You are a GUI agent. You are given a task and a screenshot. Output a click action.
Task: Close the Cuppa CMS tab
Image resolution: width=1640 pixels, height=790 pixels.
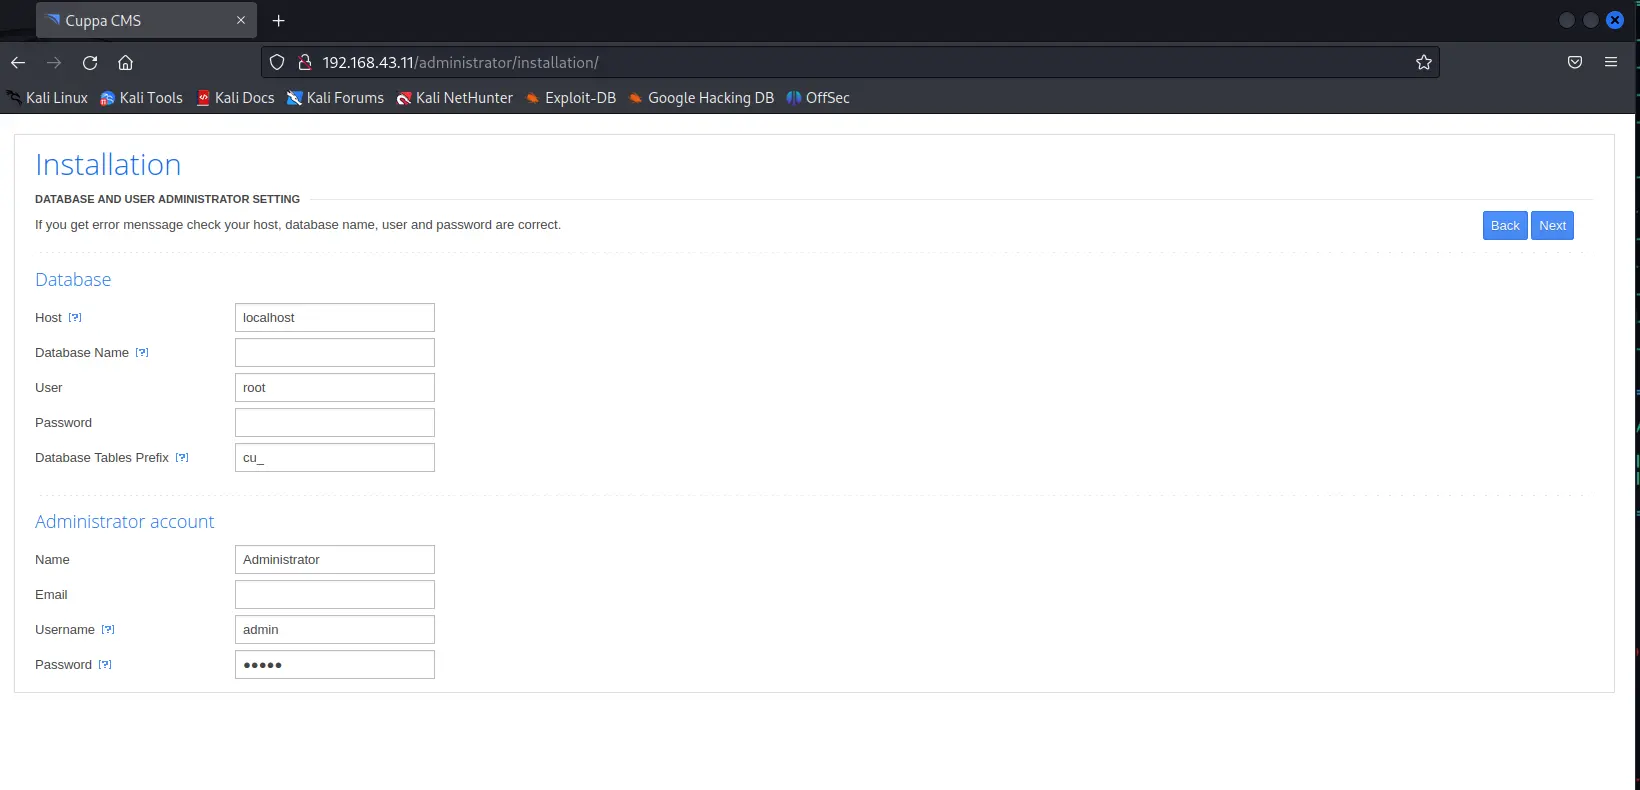pos(241,21)
